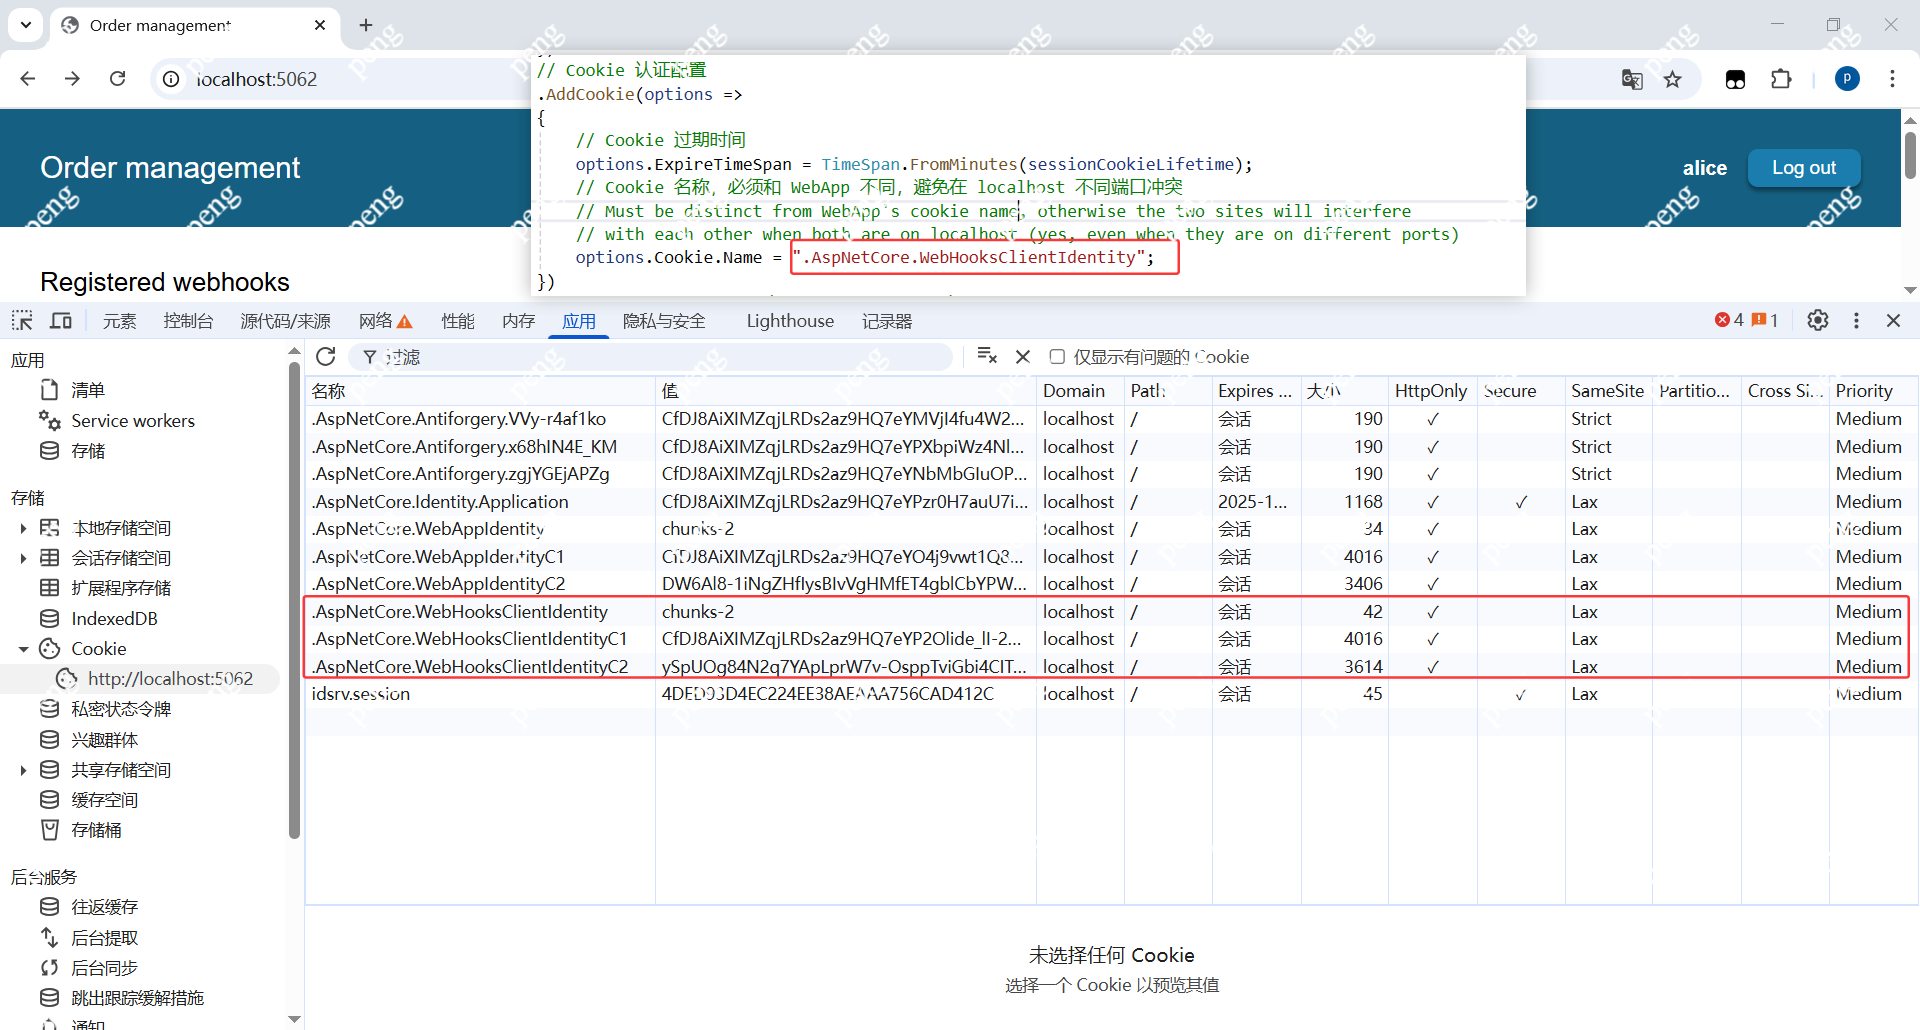Switch to the 性能 (Performance) tab
Screen dimensions: 1920x1030
[458, 321]
